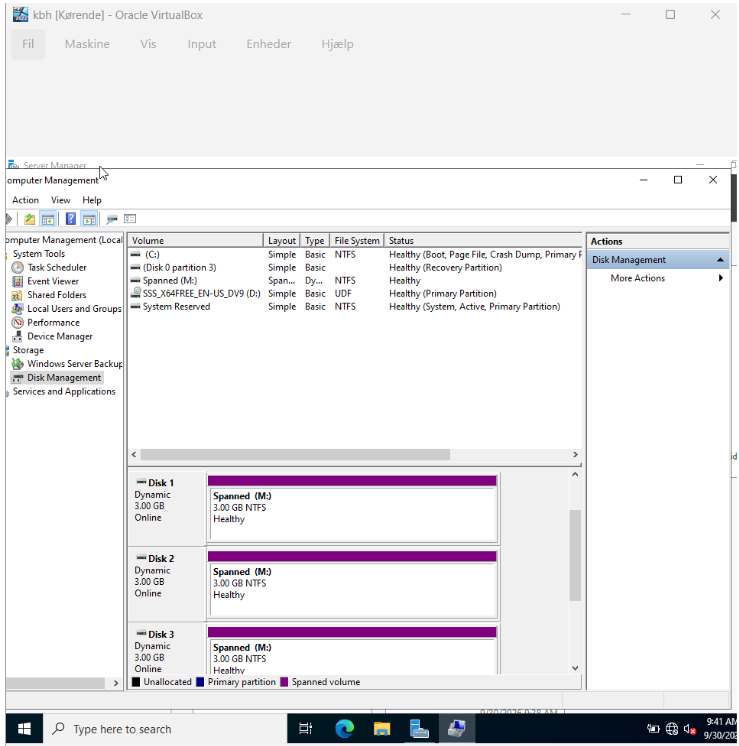Select Disk Management in the tree
Screen dimensions: 739x746
point(64,378)
